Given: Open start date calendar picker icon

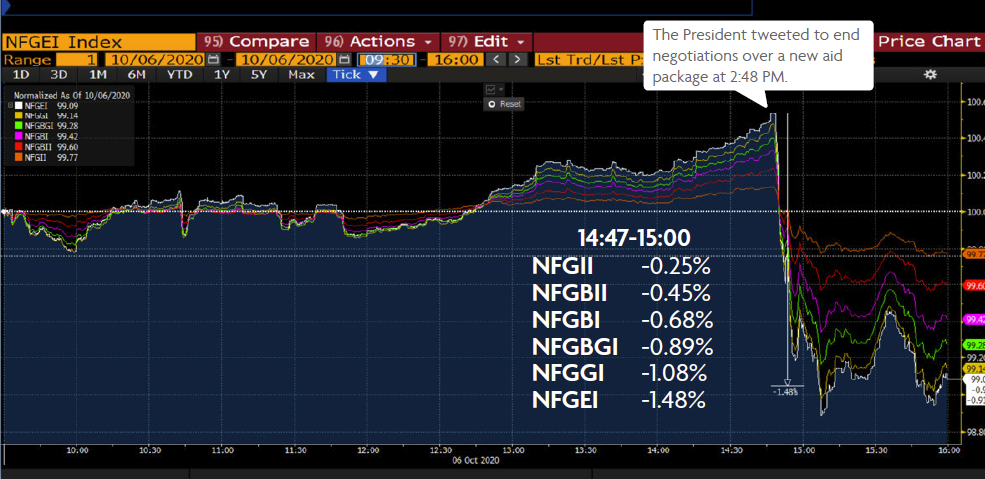Looking at the screenshot, I should point(214,59).
